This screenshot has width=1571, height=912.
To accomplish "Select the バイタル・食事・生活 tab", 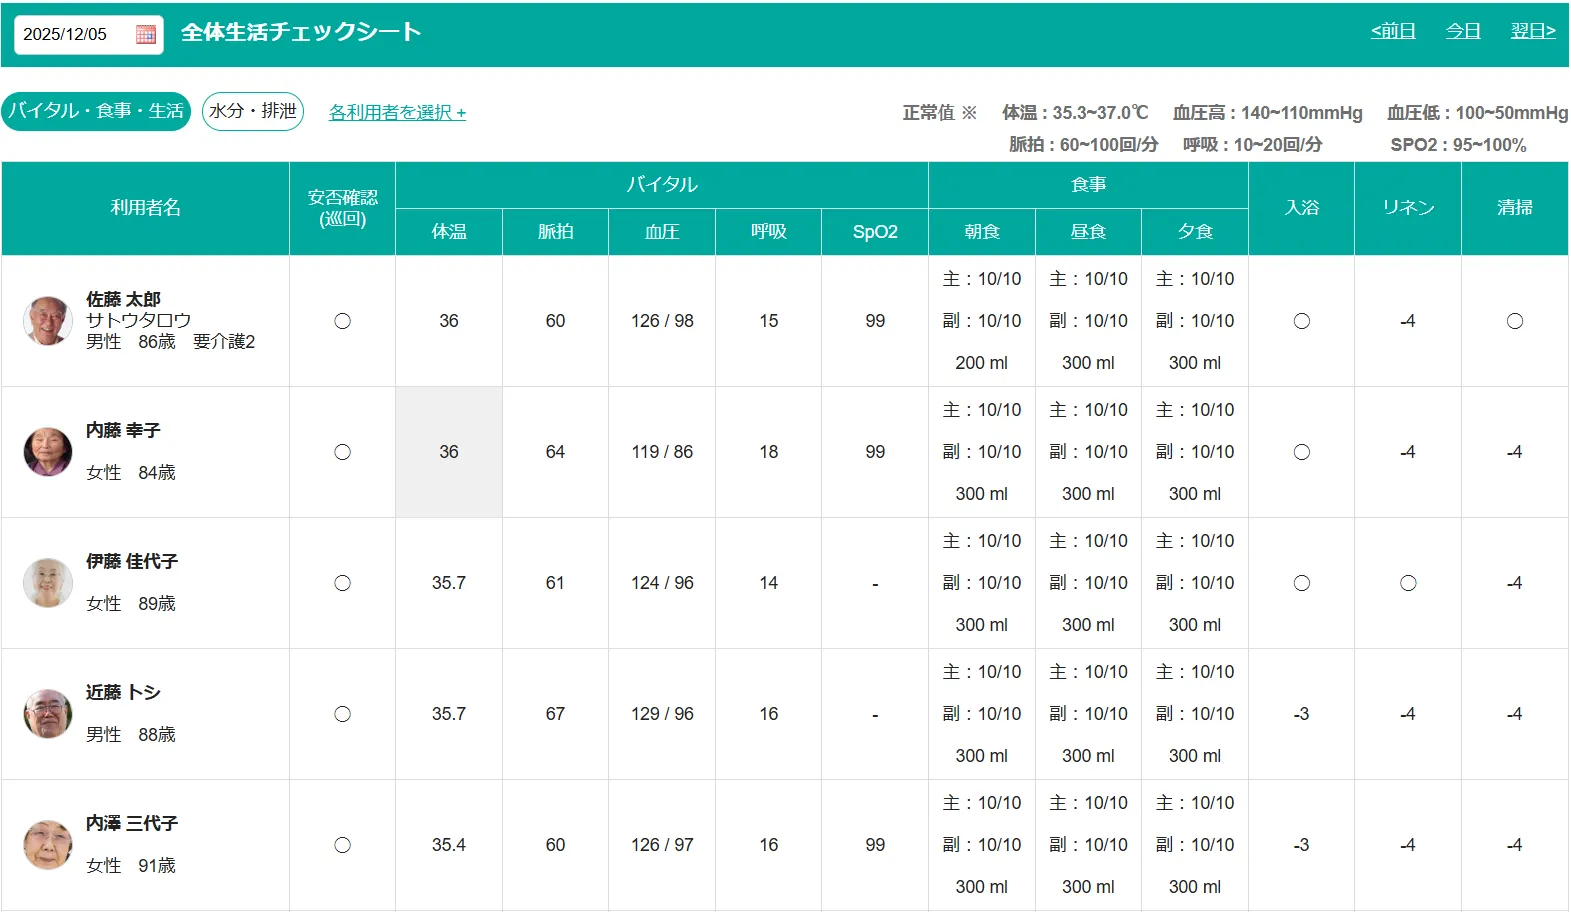I will pyautogui.click(x=96, y=111).
